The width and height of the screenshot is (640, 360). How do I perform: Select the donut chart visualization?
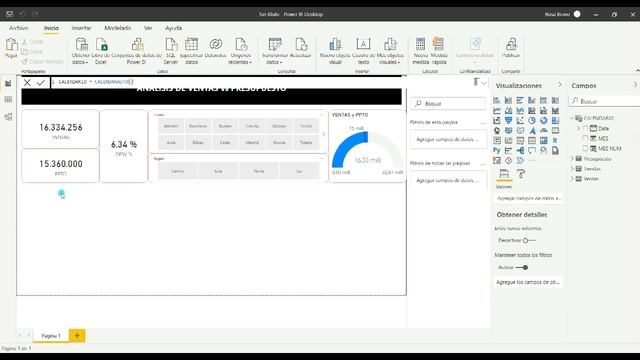point(543,120)
